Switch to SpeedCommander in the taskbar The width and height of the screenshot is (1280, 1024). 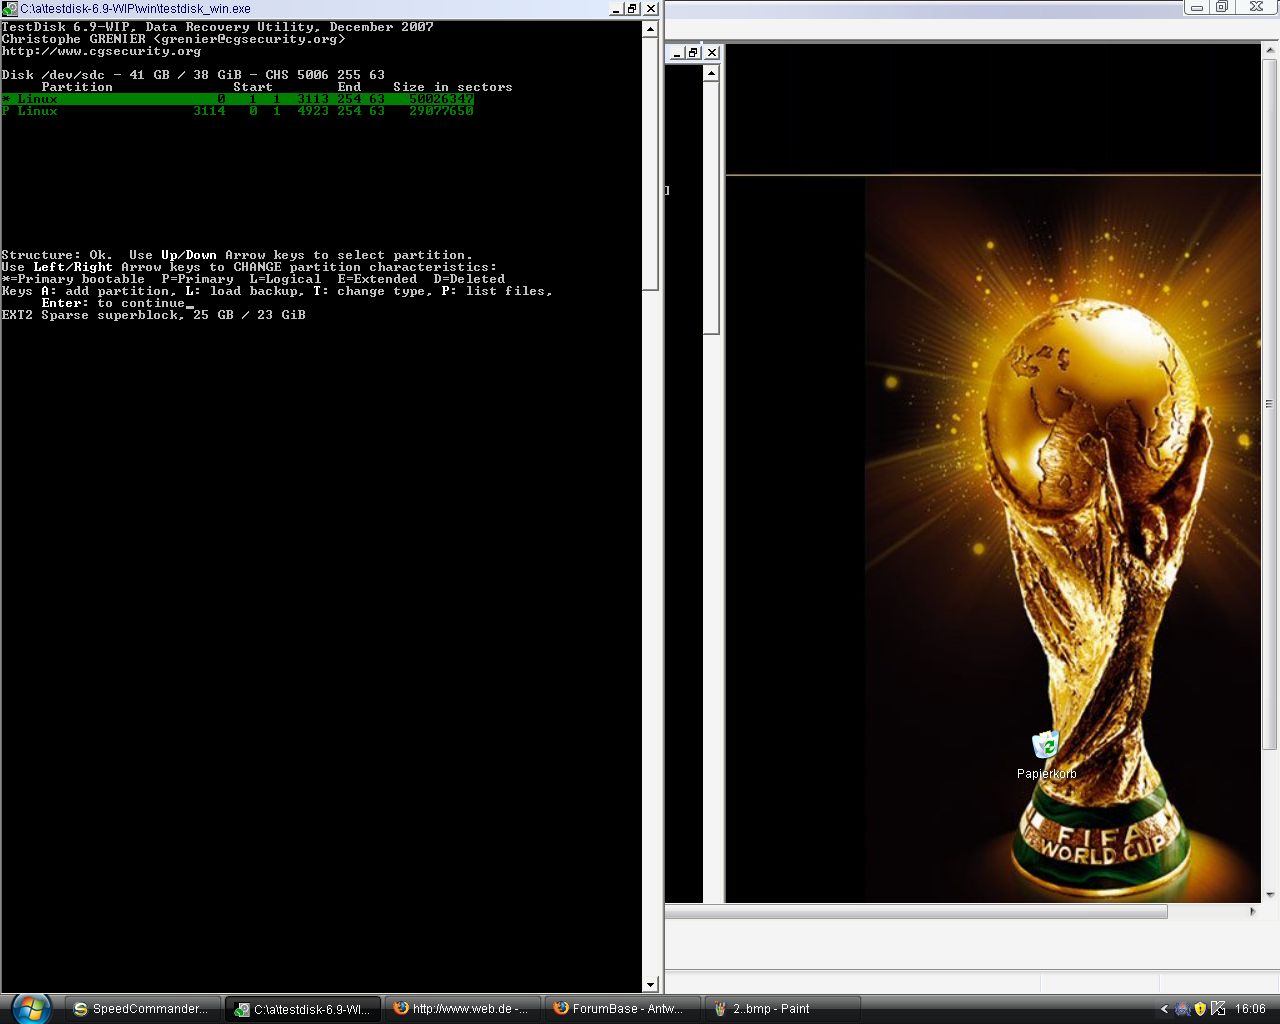coord(141,1009)
